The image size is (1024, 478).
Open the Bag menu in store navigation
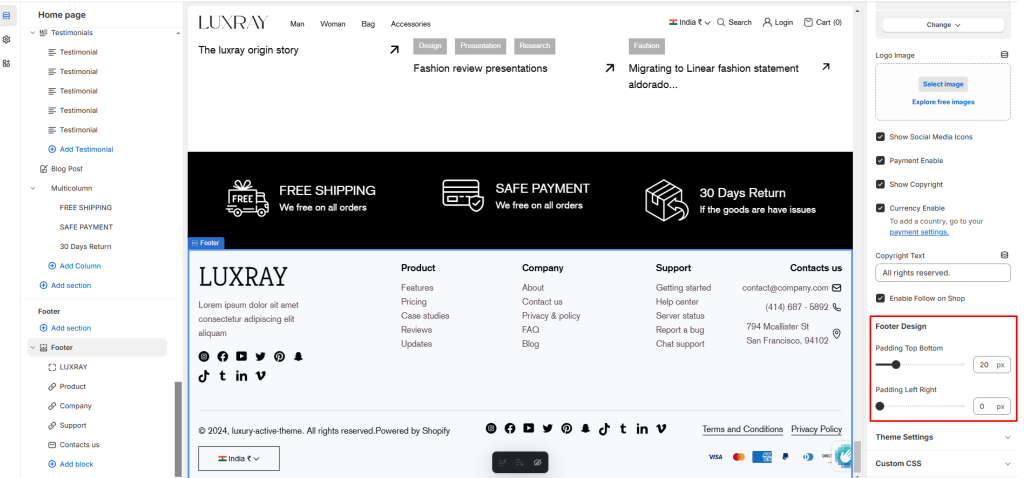coord(368,24)
